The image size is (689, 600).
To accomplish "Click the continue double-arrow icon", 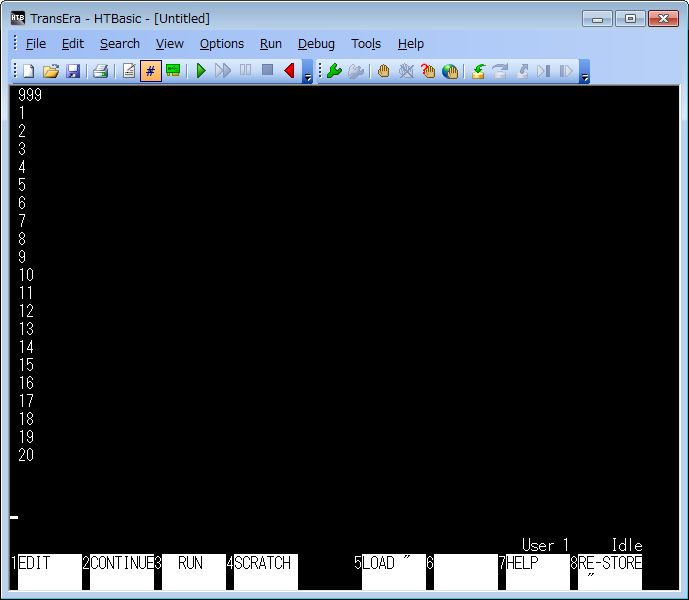I will click(223, 71).
